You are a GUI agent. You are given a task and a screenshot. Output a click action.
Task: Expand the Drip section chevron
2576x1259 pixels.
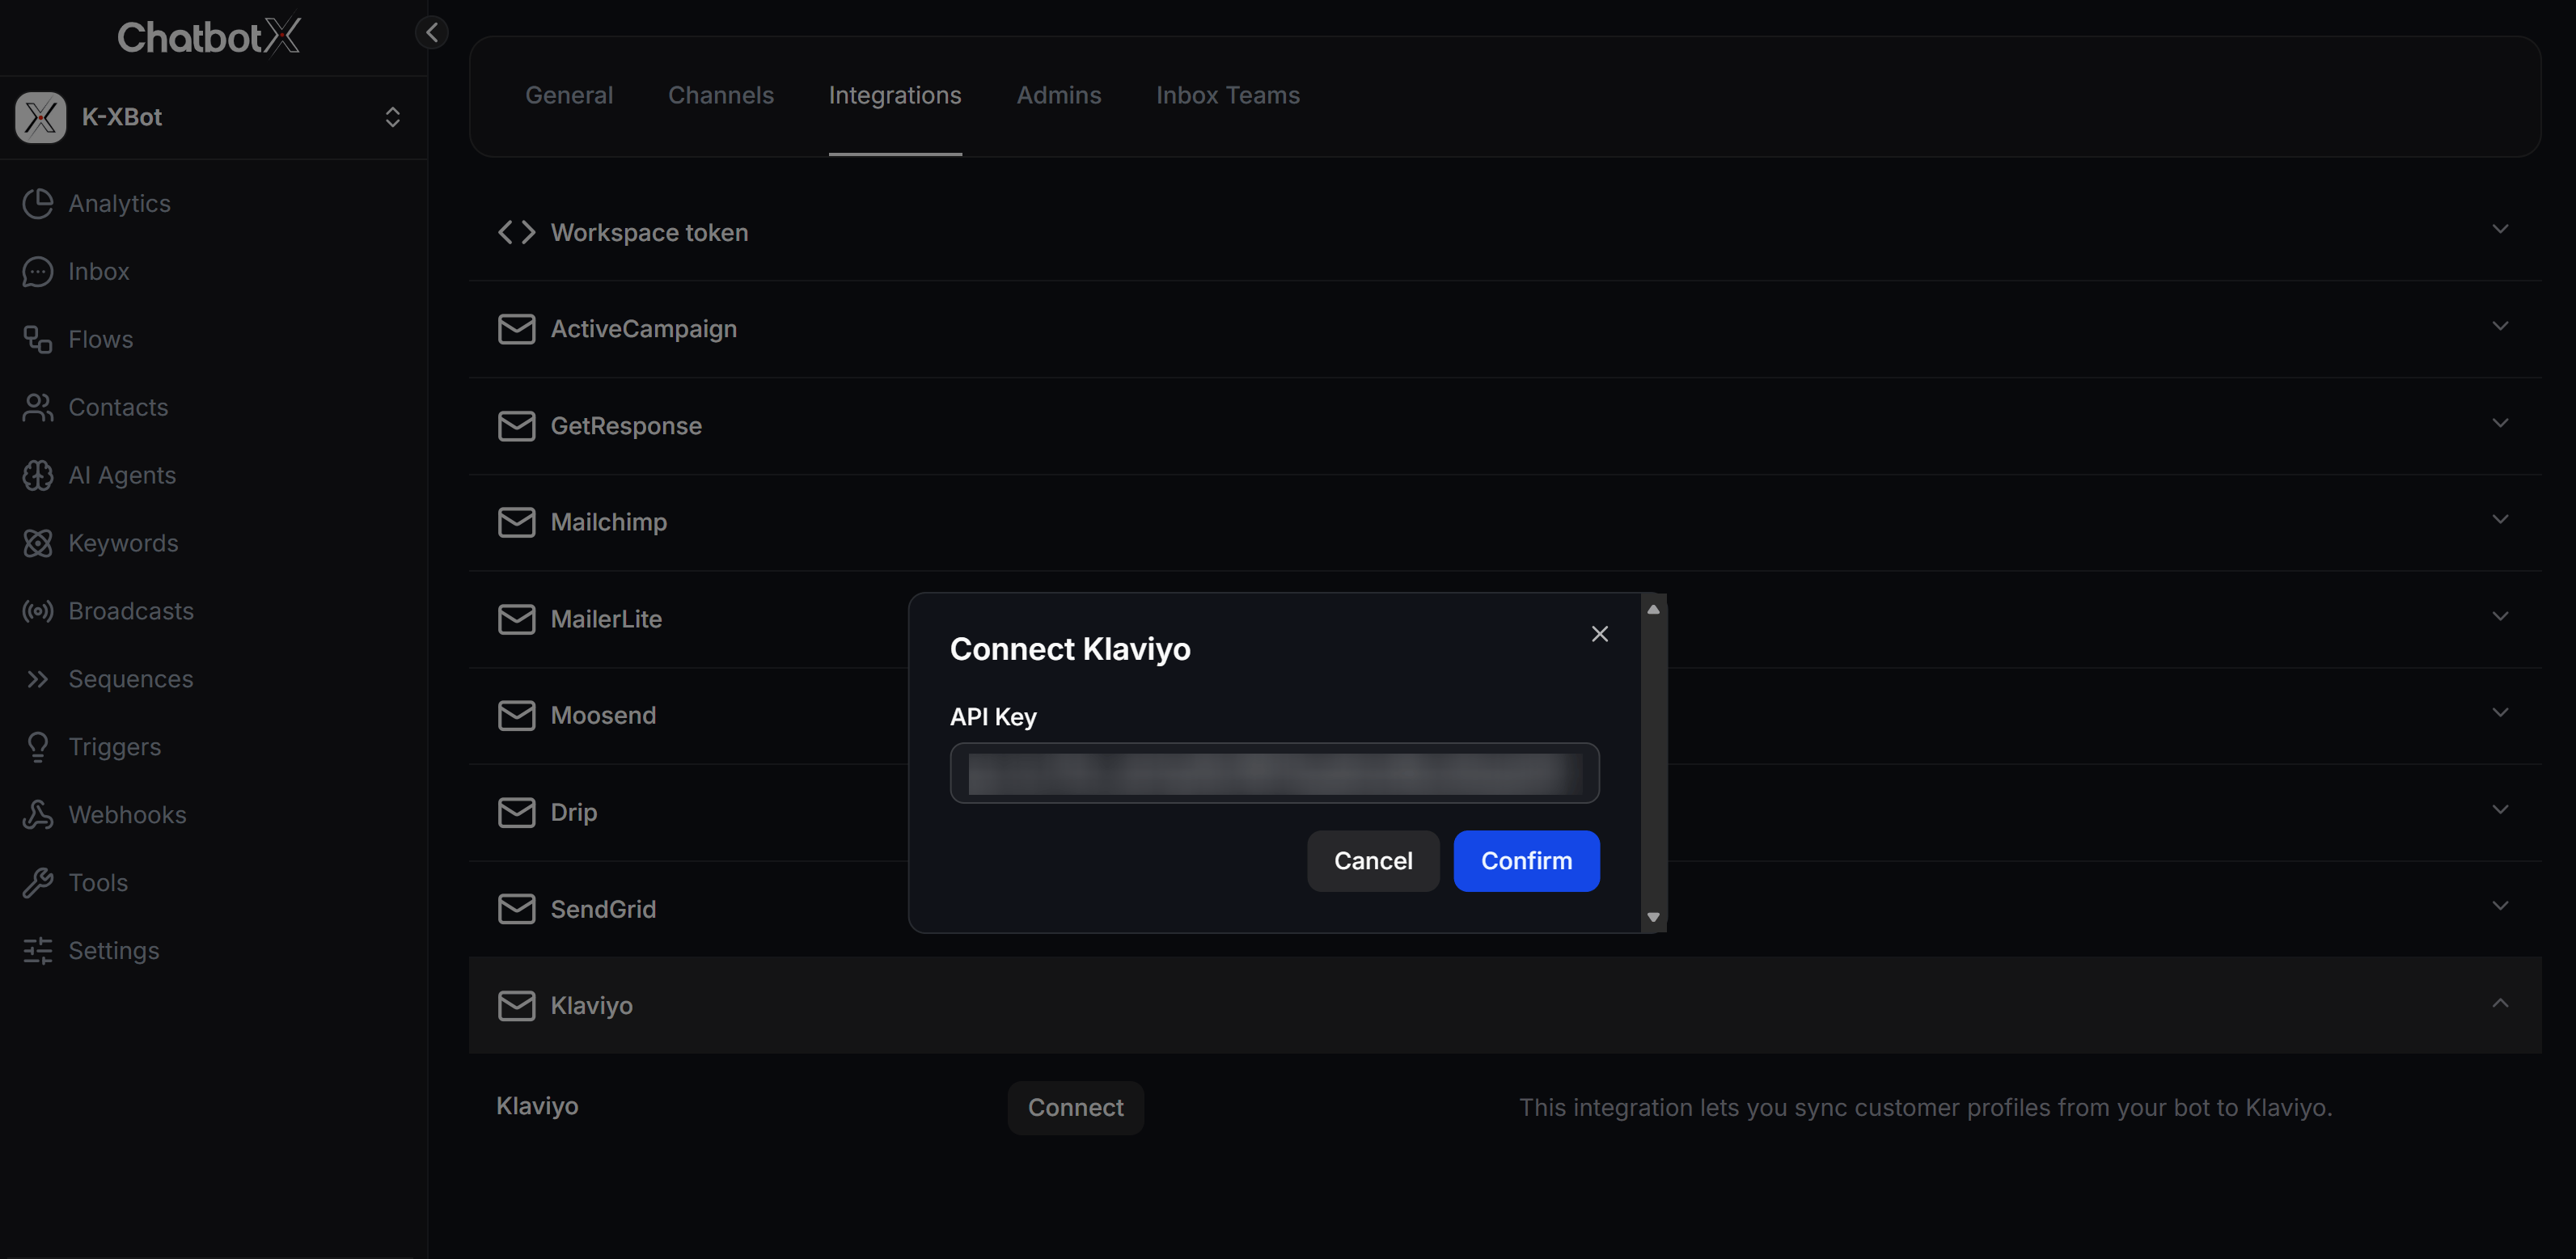tap(2500, 810)
